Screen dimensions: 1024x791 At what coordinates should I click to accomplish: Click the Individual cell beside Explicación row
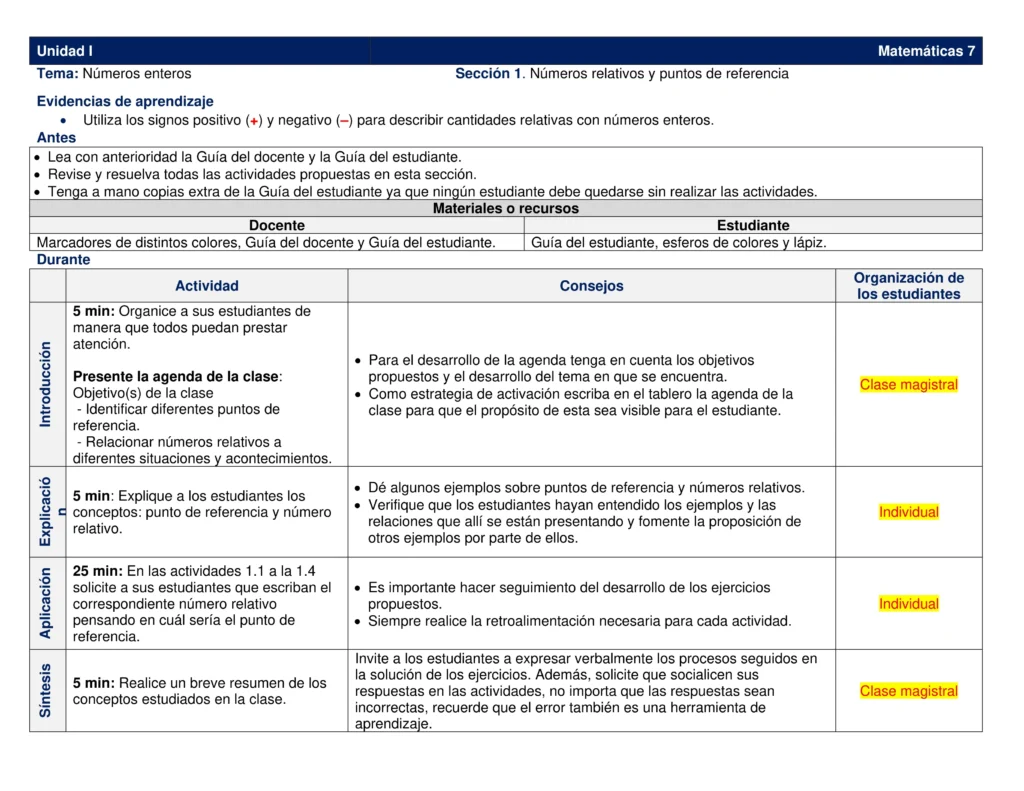(908, 512)
